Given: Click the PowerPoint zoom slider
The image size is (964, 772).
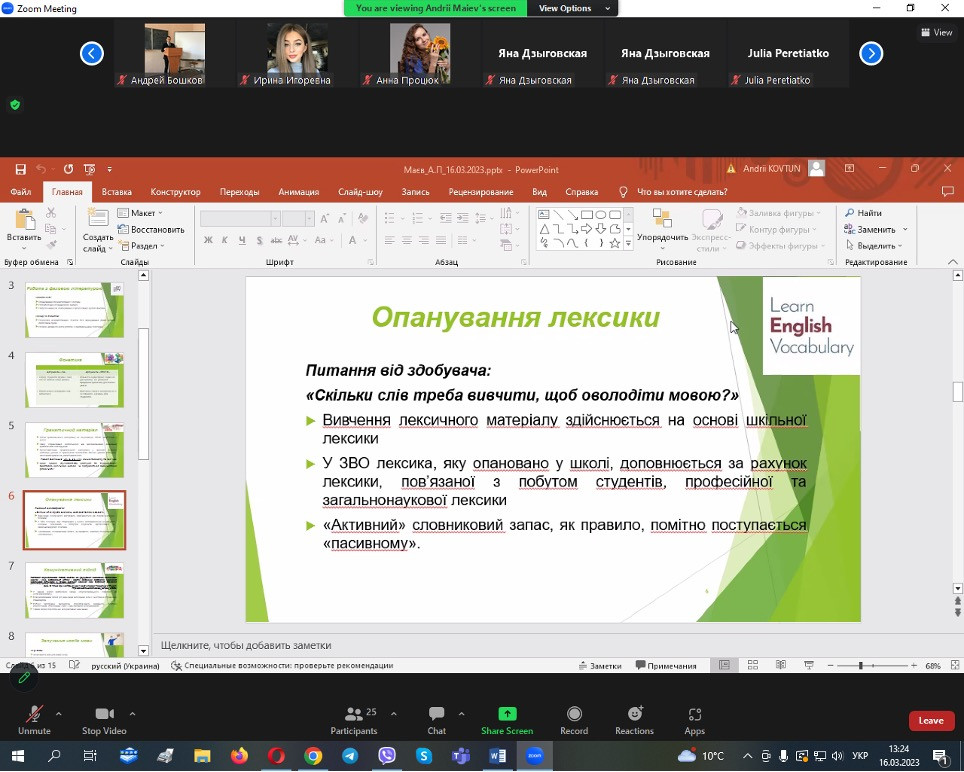Looking at the screenshot, I should coord(862,666).
